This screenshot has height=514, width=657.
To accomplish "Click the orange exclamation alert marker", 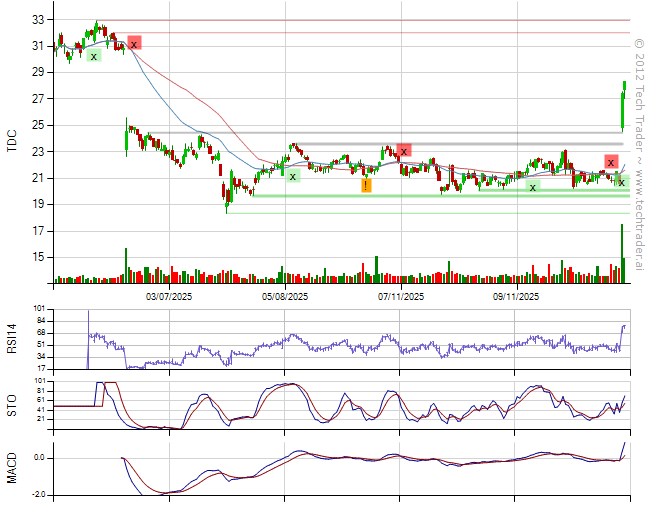I will pos(366,185).
